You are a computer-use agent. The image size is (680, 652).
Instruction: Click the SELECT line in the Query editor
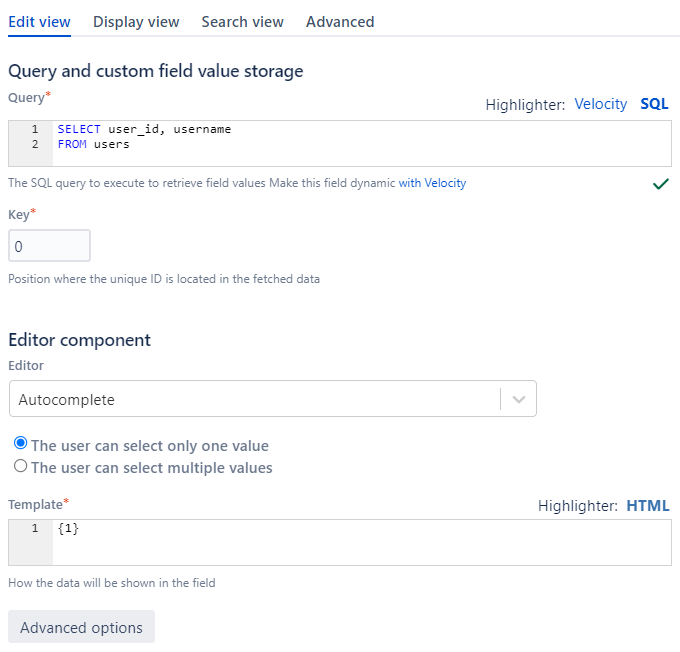tap(144, 130)
